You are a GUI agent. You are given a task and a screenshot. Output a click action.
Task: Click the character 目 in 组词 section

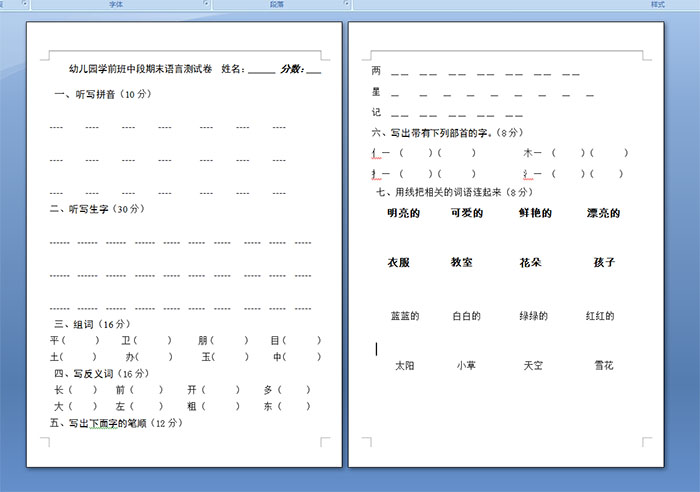275,340
